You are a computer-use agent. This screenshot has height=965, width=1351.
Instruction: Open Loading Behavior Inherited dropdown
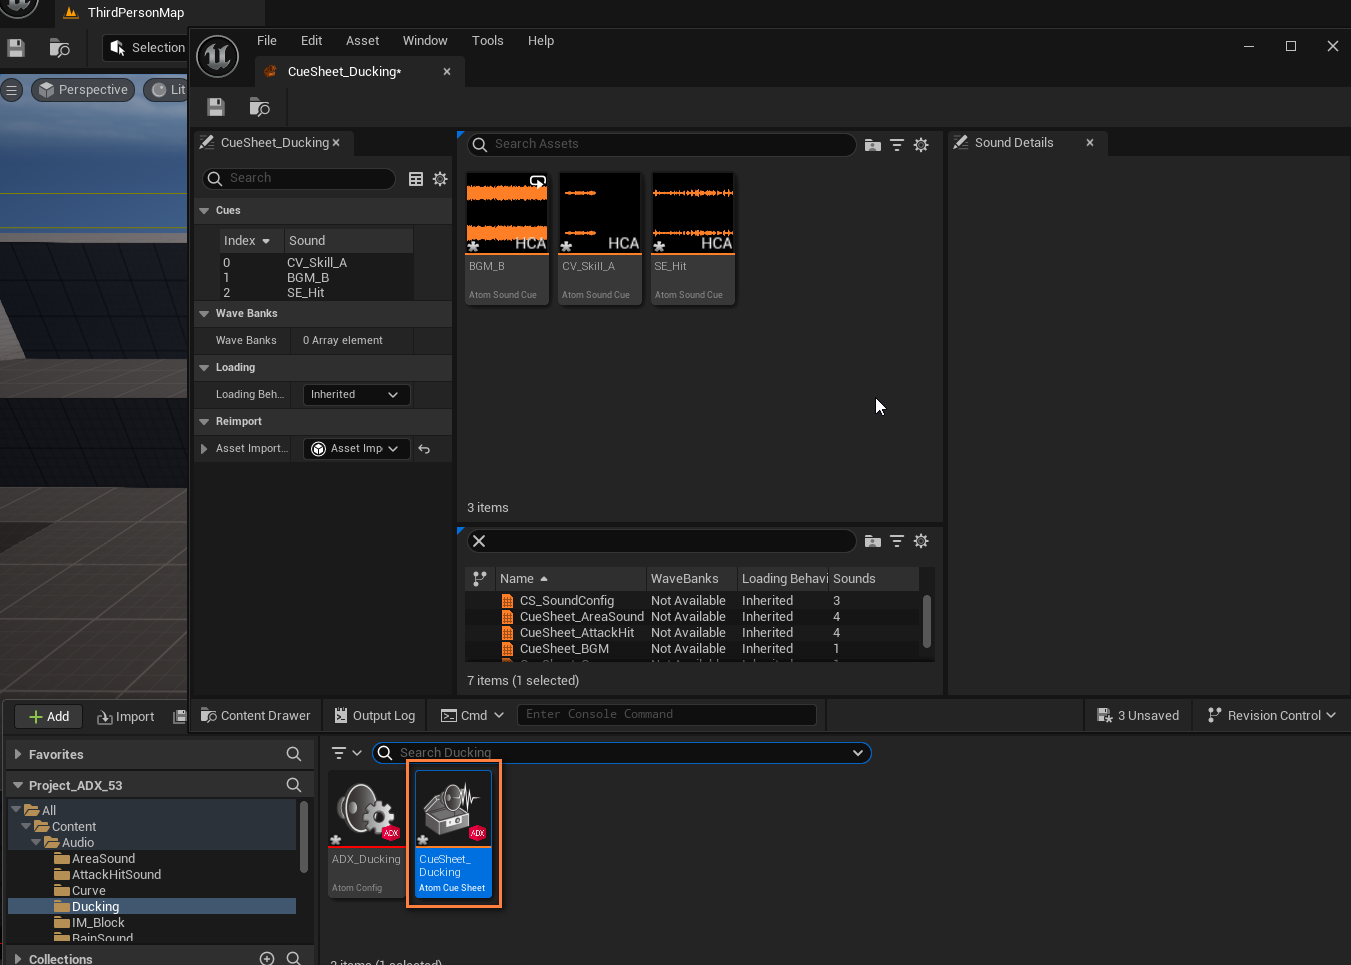pos(356,395)
